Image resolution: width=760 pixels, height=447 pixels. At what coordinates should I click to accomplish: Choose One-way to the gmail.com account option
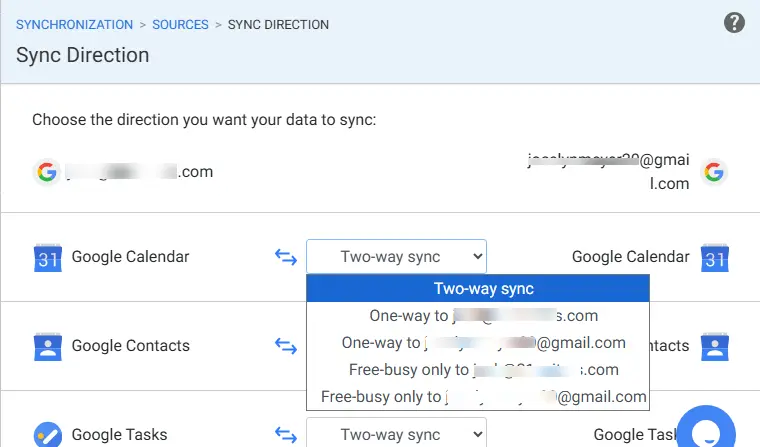(478, 343)
